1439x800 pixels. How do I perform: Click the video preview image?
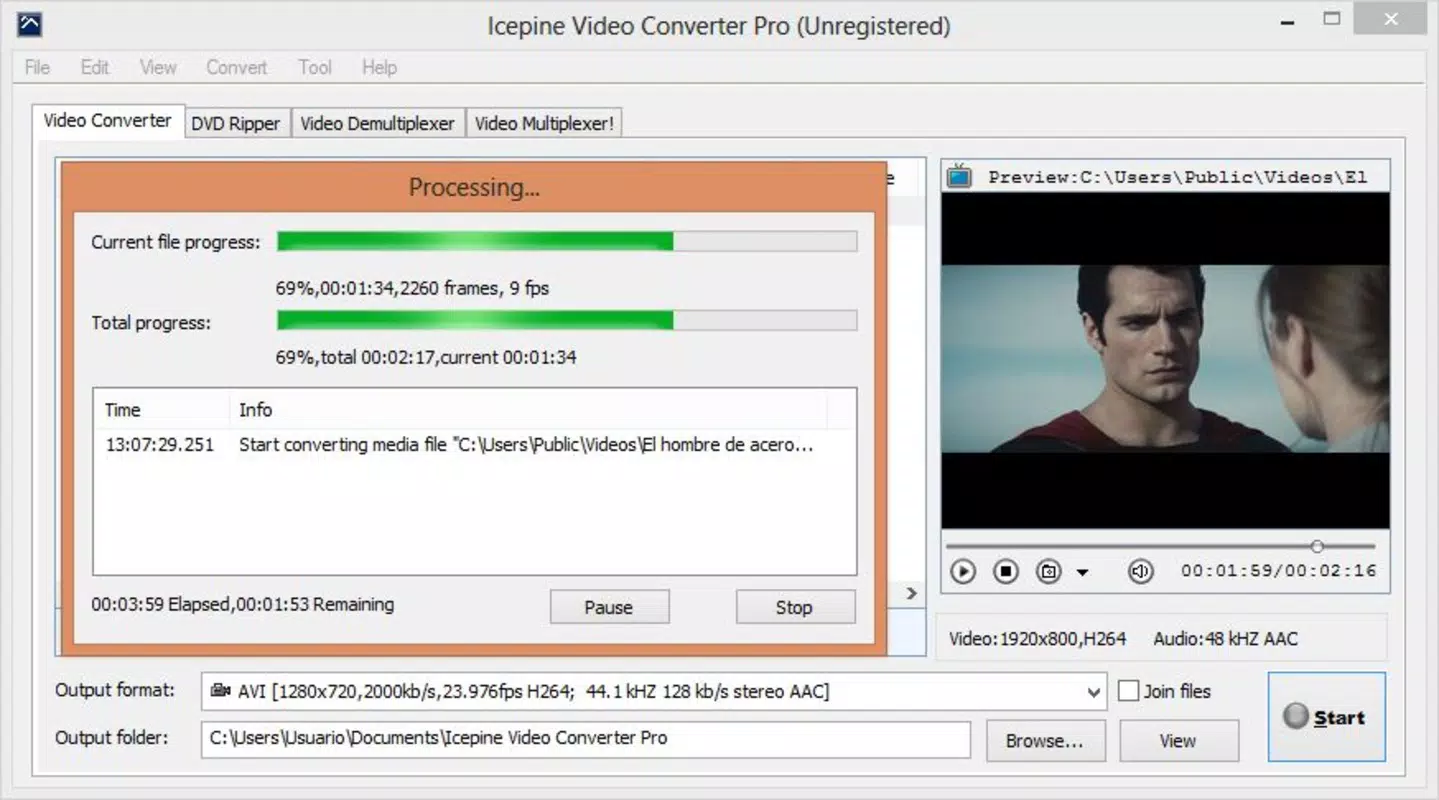[1165, 358]
